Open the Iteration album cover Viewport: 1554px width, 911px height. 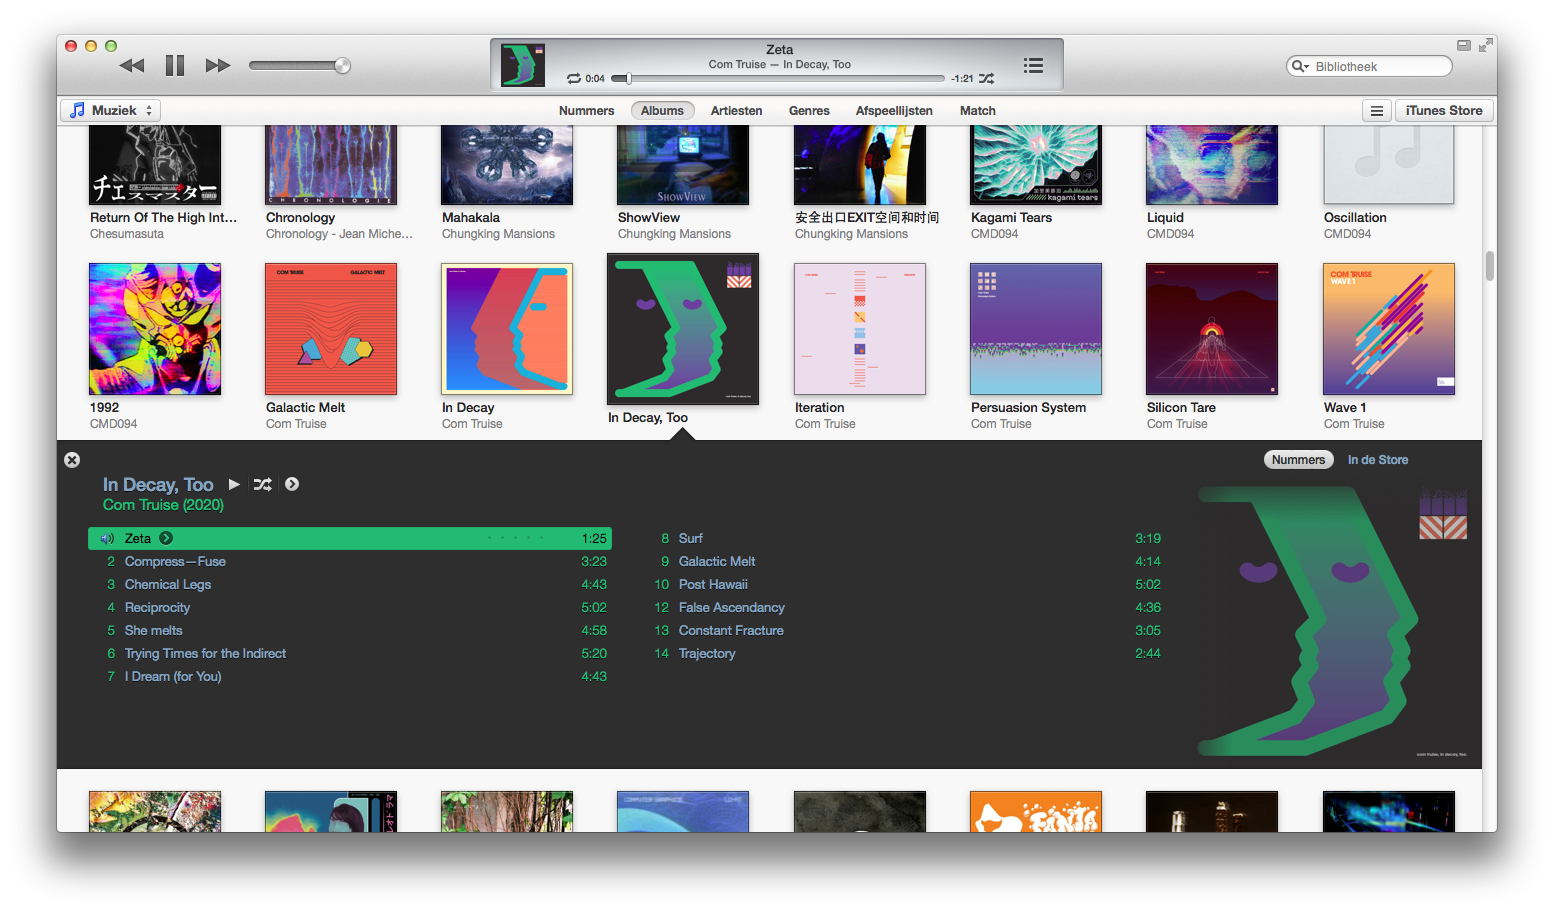tap(860, 329)
